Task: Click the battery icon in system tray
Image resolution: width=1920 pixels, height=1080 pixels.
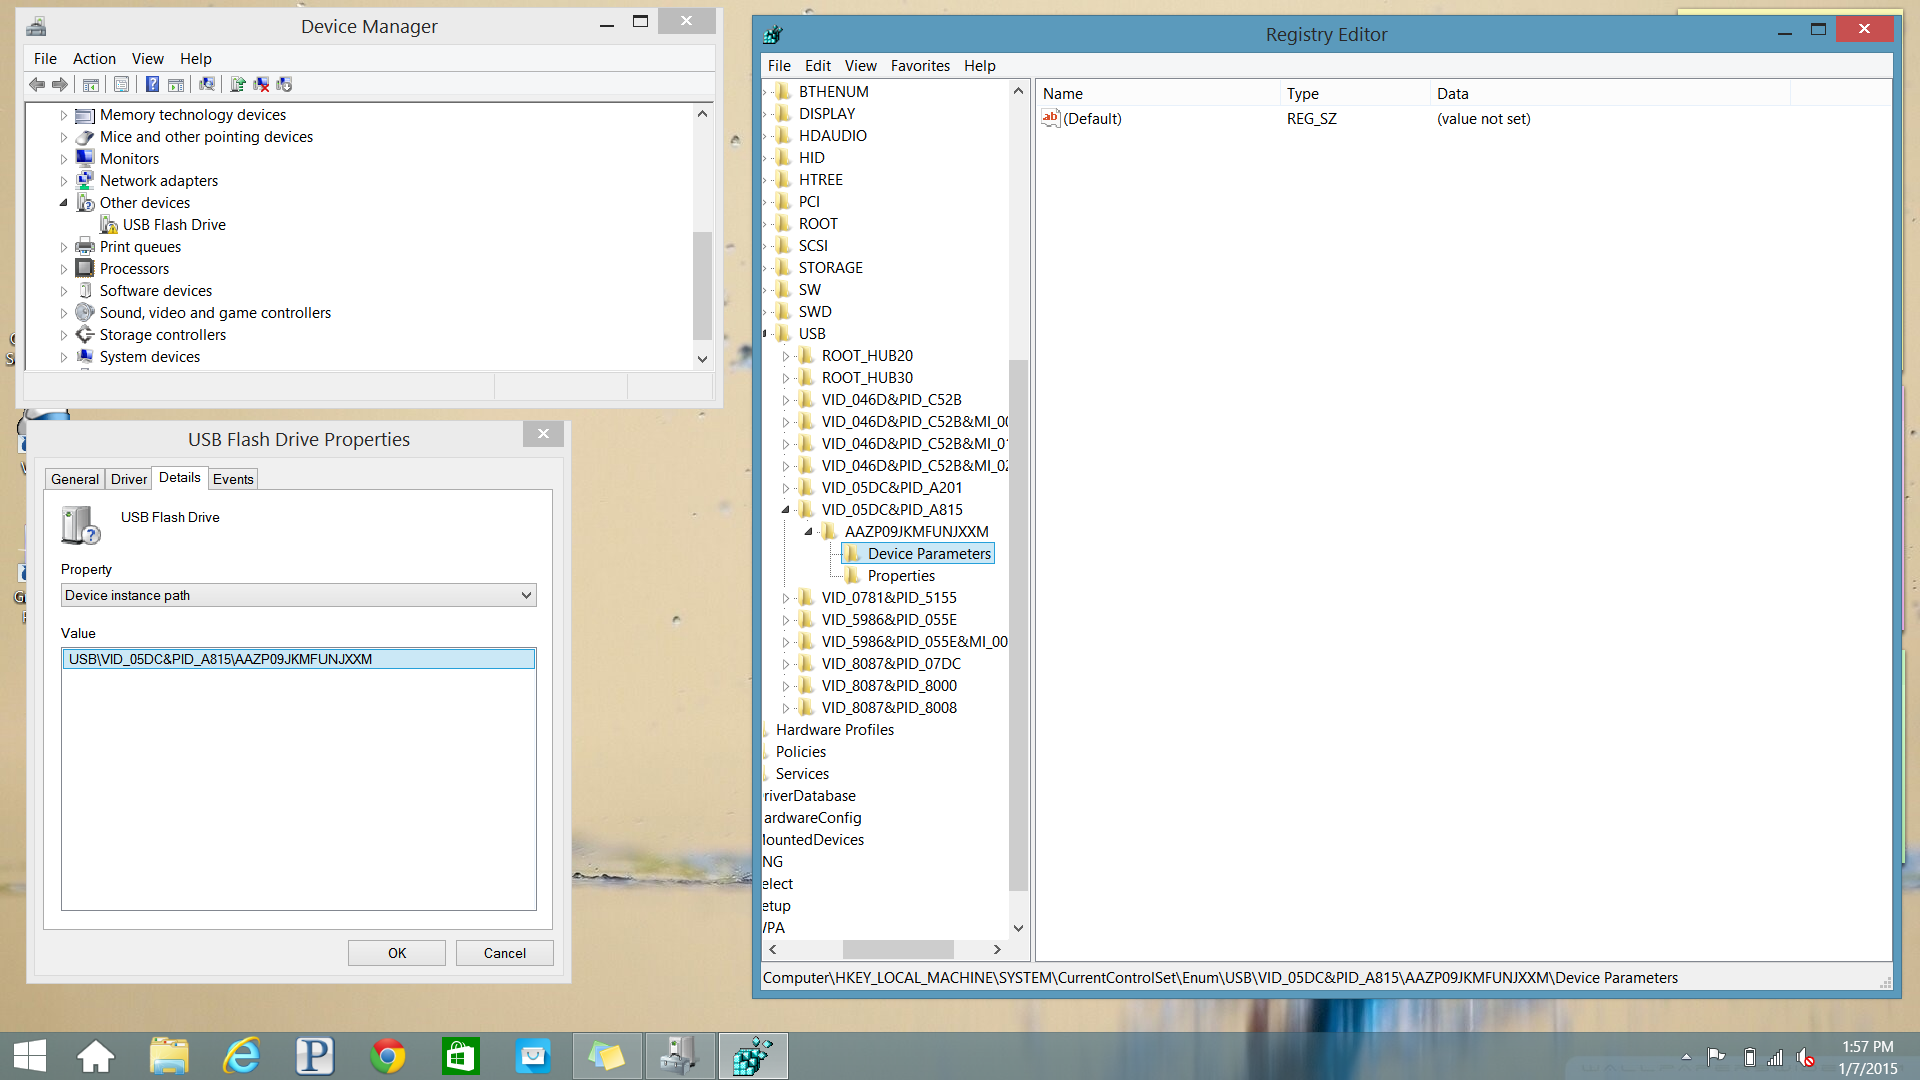Action: (x=1749, y=1057)
